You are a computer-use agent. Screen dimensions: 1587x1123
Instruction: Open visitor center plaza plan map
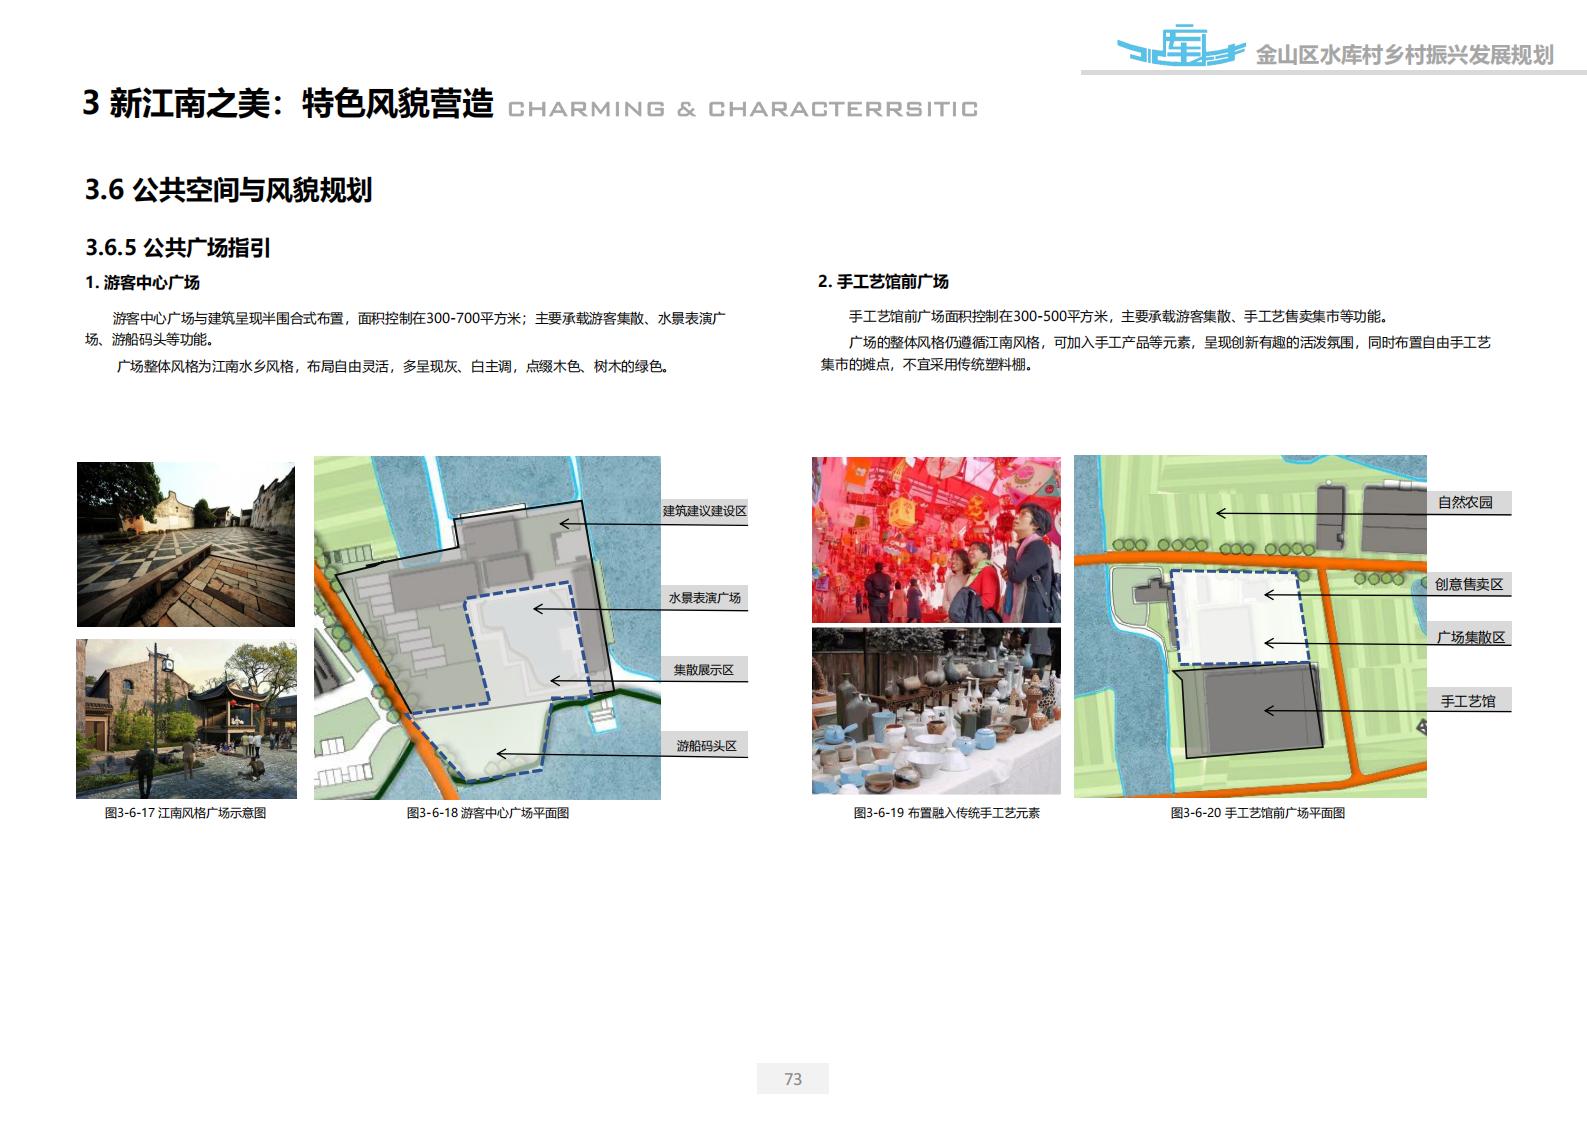coord(487,628)
